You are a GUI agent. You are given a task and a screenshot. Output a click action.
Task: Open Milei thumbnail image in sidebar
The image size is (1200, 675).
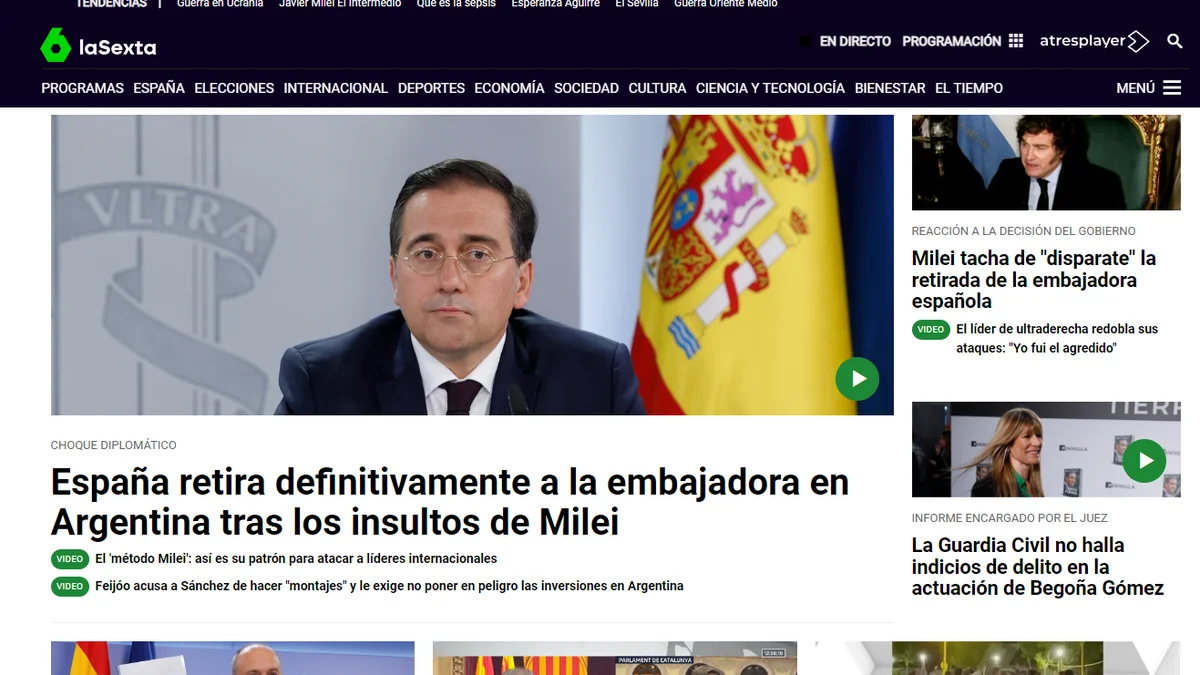click(x=1046, y=162)
